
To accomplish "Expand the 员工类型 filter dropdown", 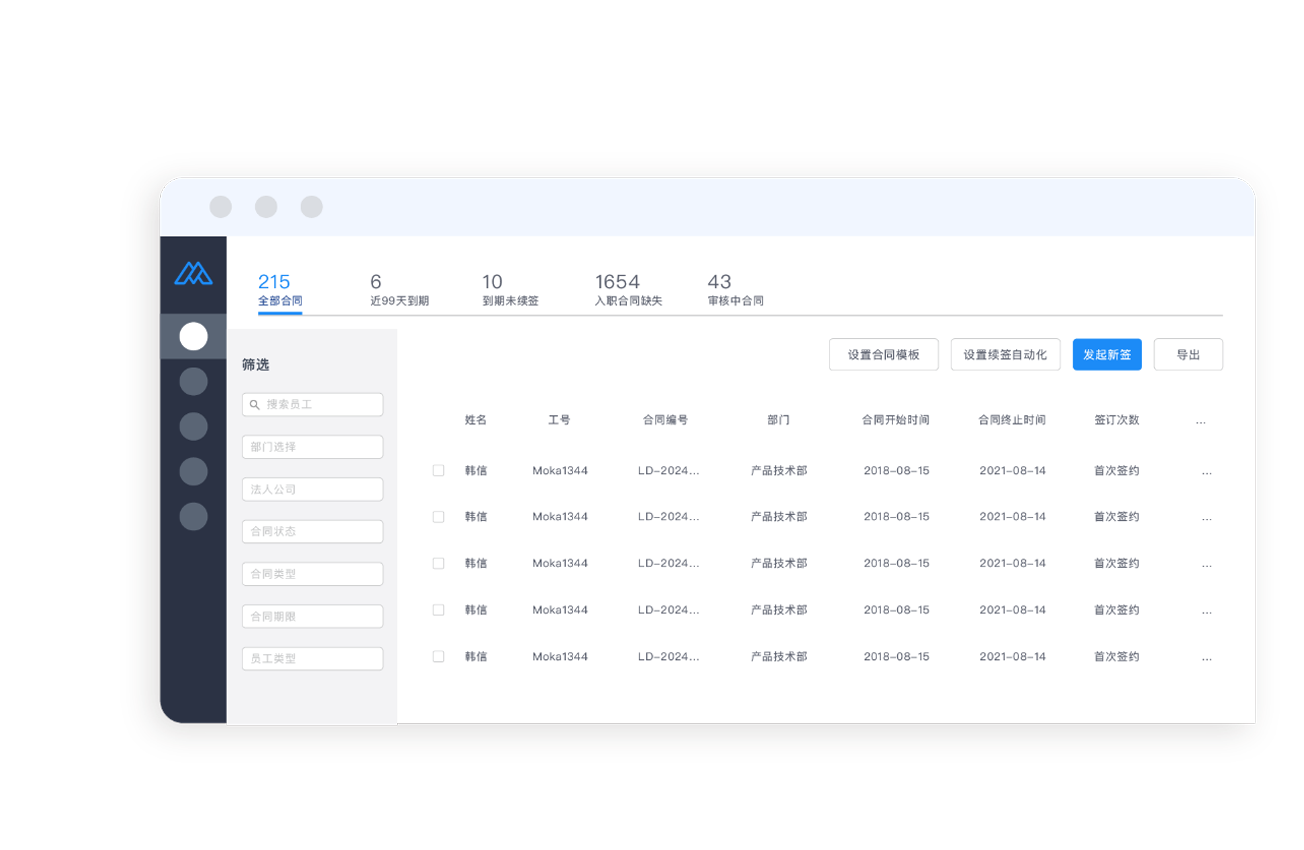I will [312, 659].
